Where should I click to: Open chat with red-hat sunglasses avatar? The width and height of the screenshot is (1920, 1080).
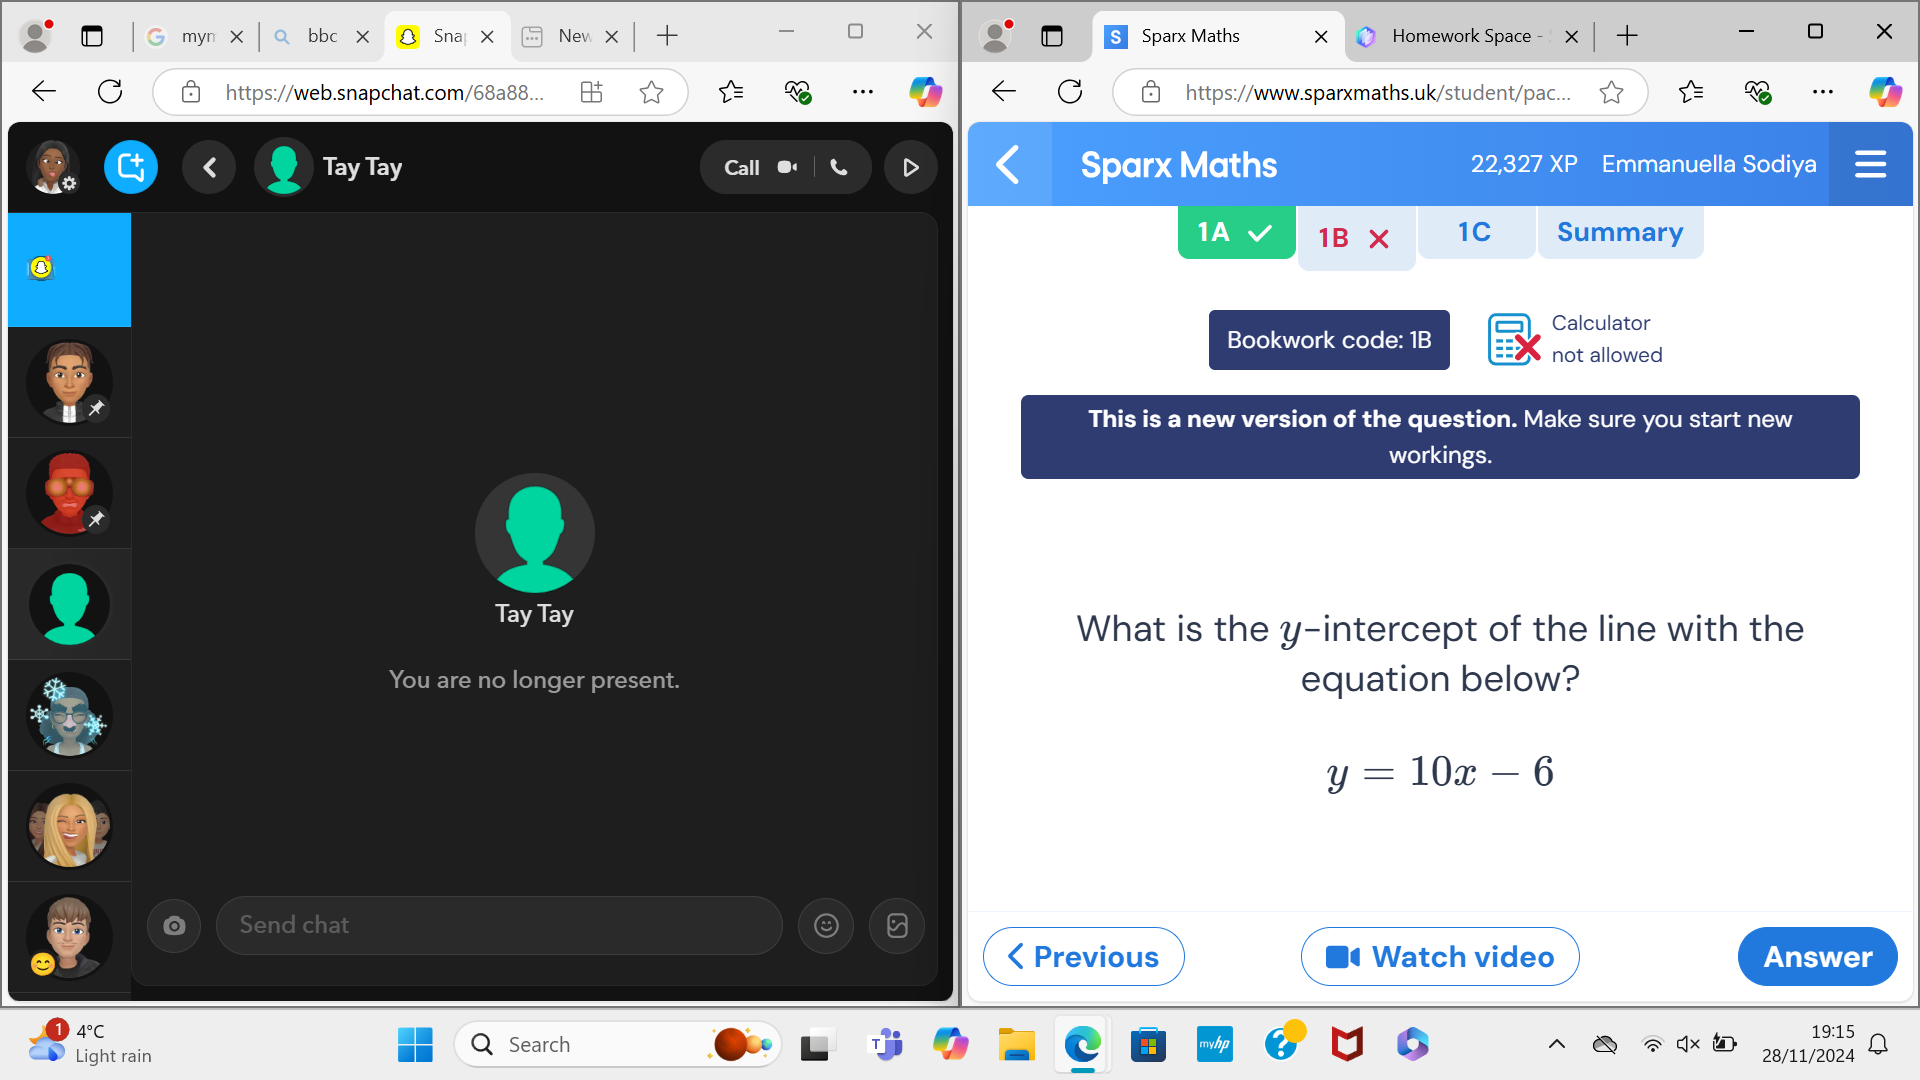[69, 493]
